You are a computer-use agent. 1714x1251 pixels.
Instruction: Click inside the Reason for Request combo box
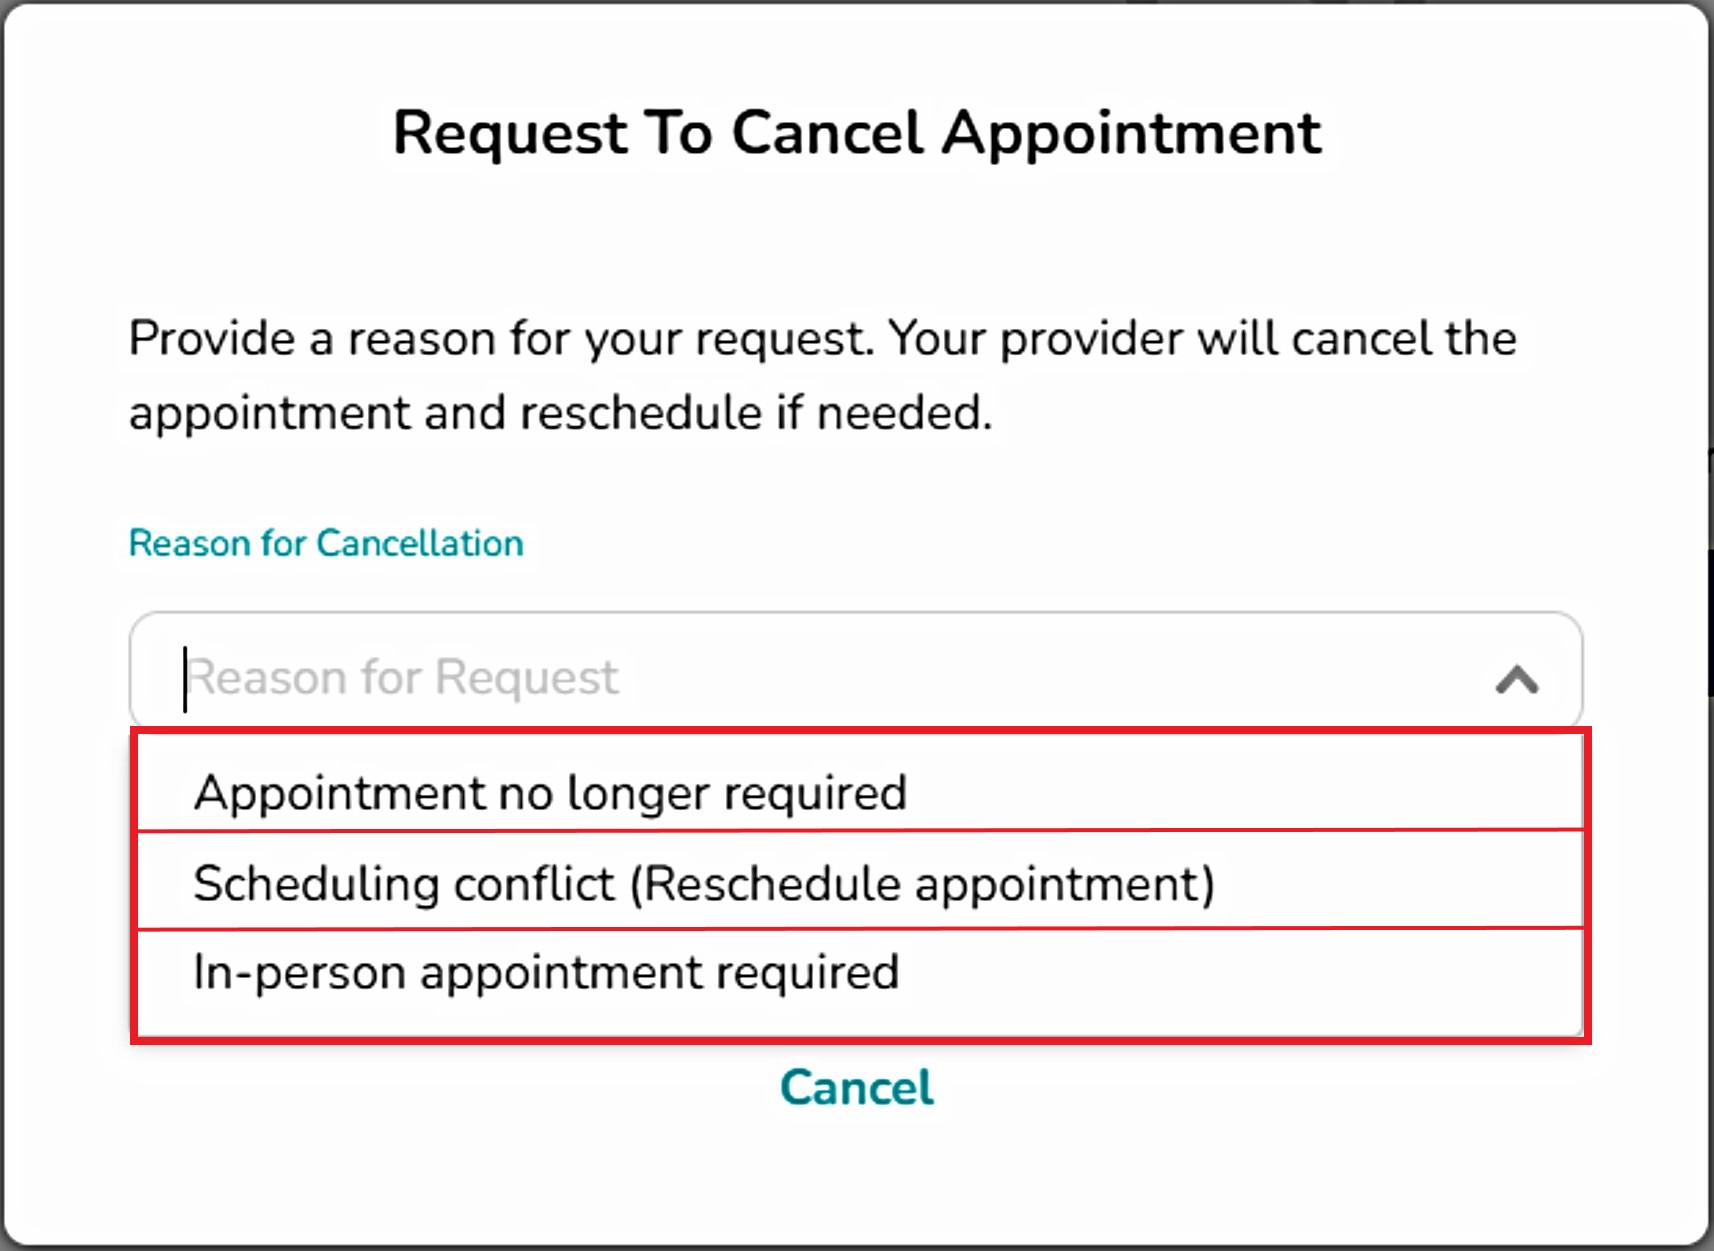(x=800, y=677)
